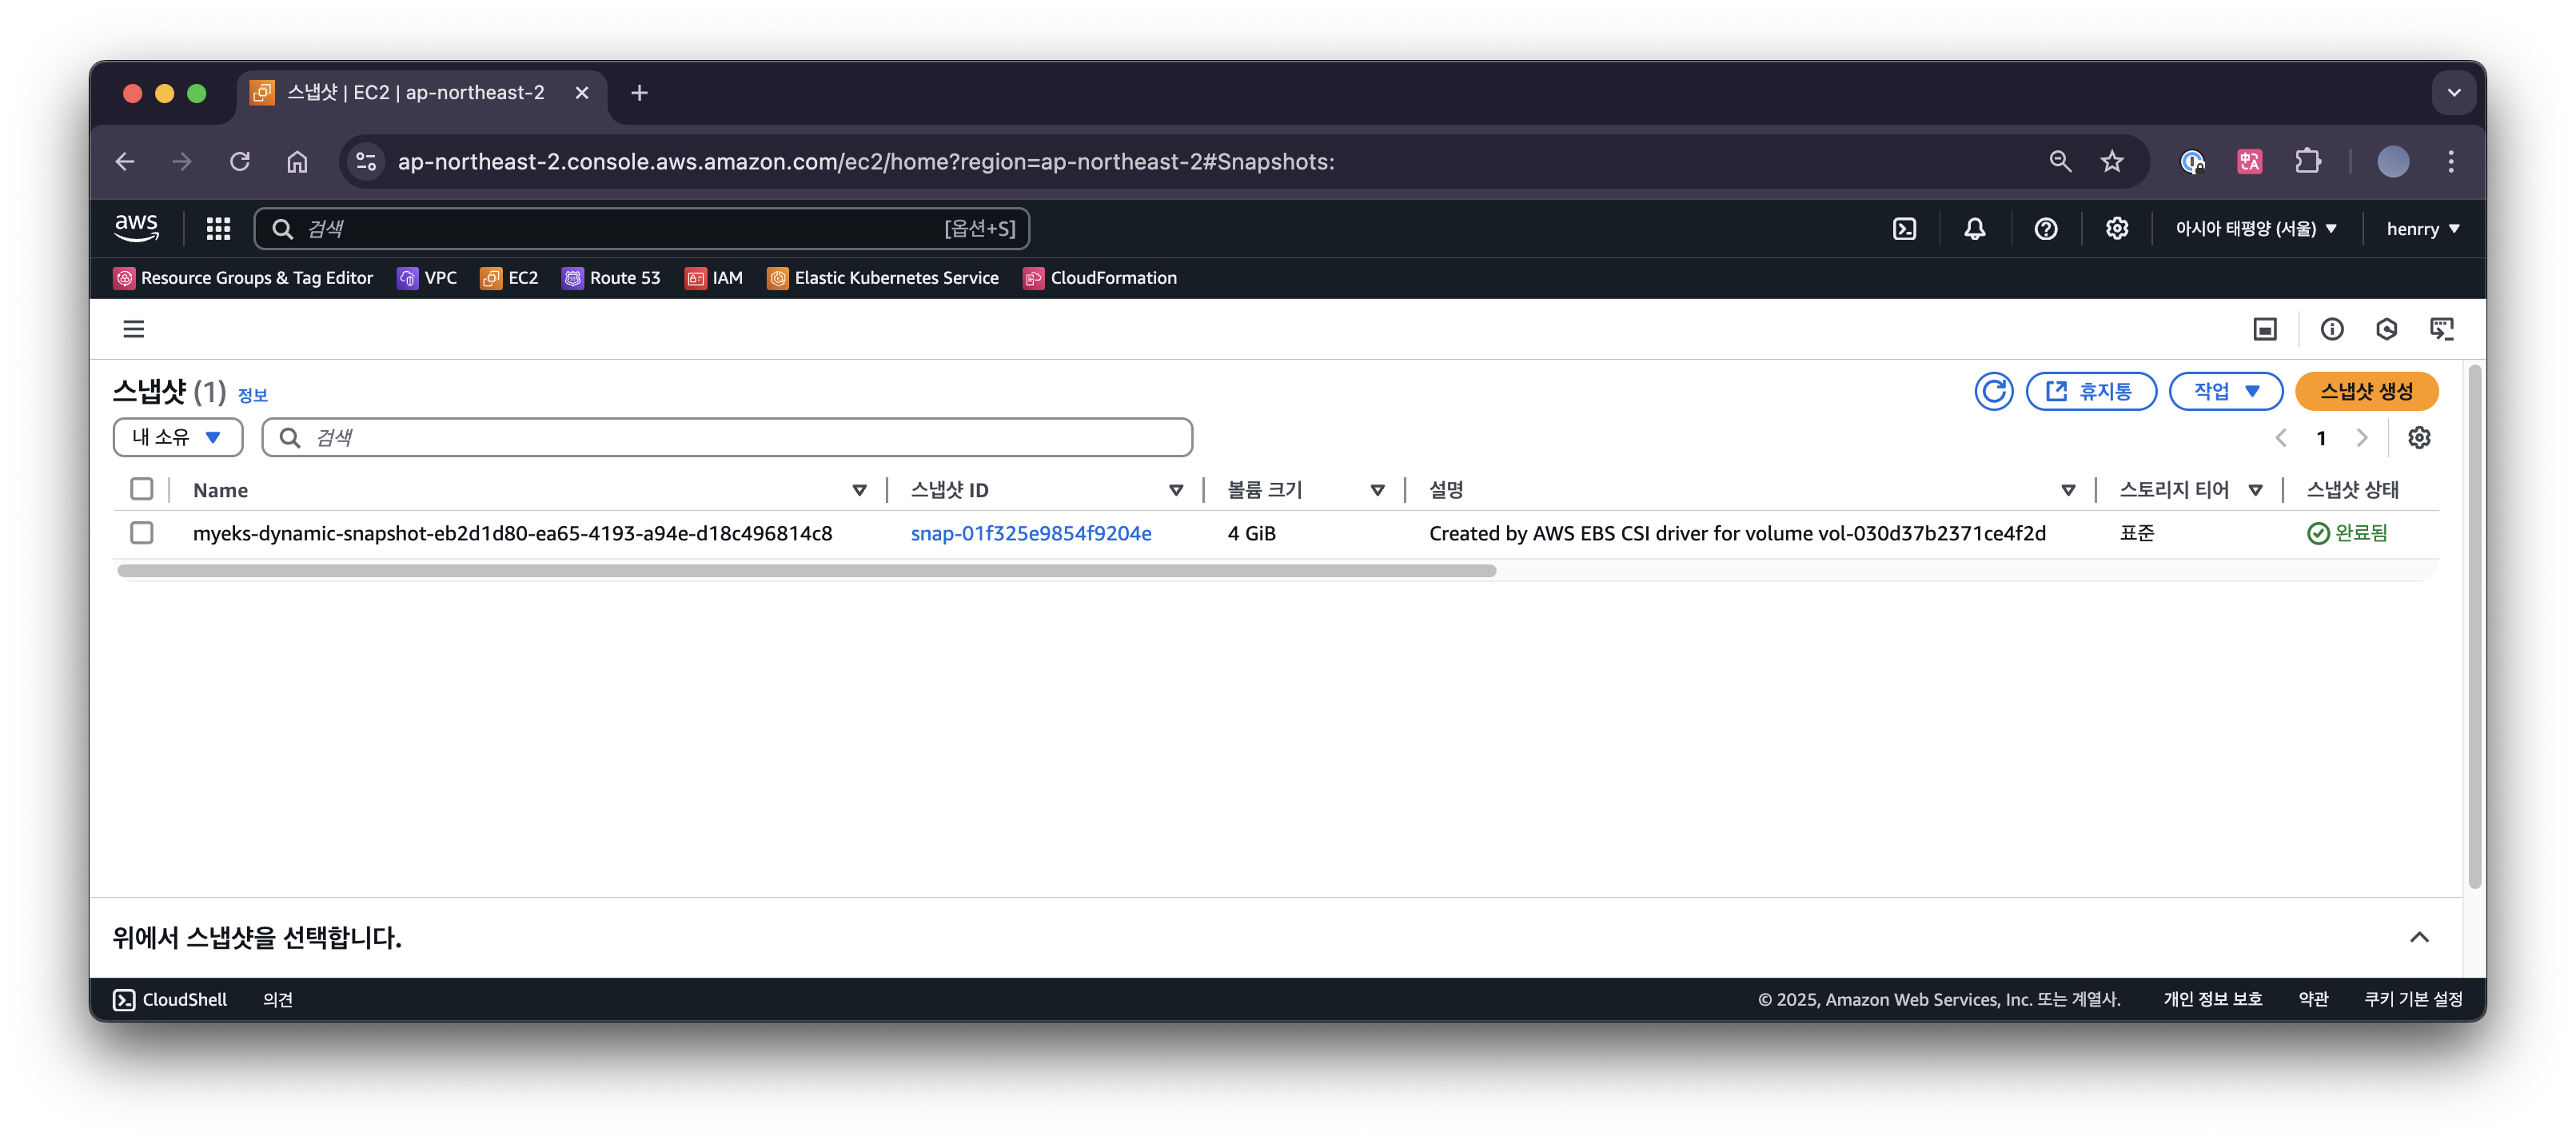Viewport: 2576px width, 1140px height.
Task: Click the 스냅샷 생성 button
Action: [x=2365, y=391]
